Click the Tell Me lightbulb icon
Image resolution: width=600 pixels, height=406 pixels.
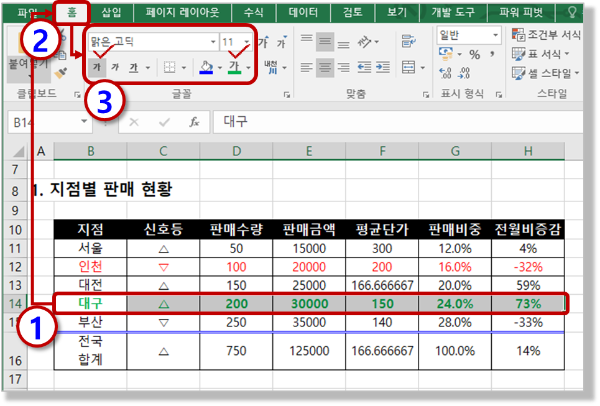tap(572, 12)
